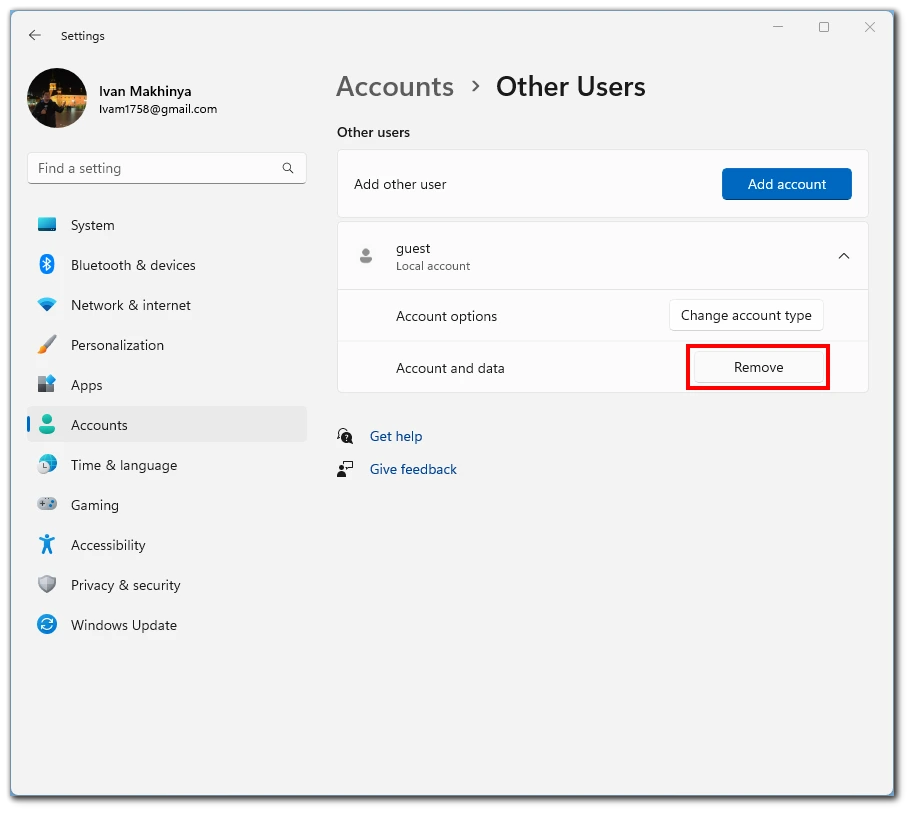The image size is (912, 814).
Task: Select the Apps icon in sidebar
Action: coord(47,385)
